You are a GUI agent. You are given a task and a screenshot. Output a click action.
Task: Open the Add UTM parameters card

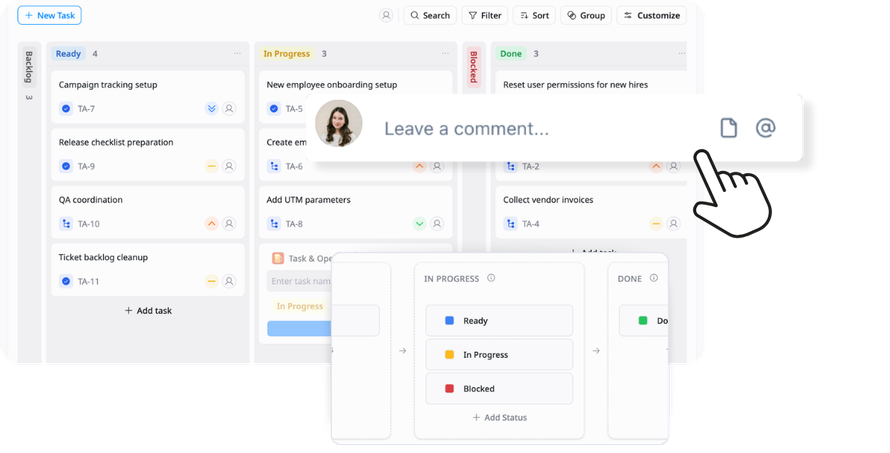tap(355, 212)
